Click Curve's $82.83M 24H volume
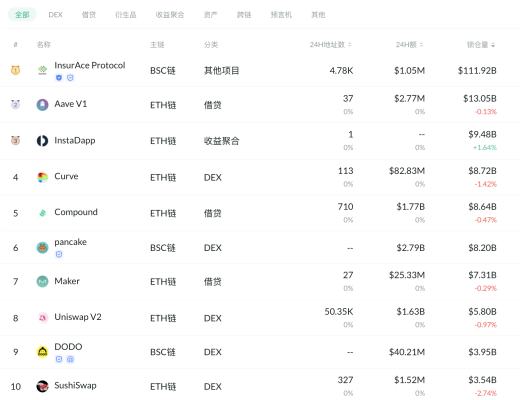The image size is (520, 400). [x=407, y=171]
